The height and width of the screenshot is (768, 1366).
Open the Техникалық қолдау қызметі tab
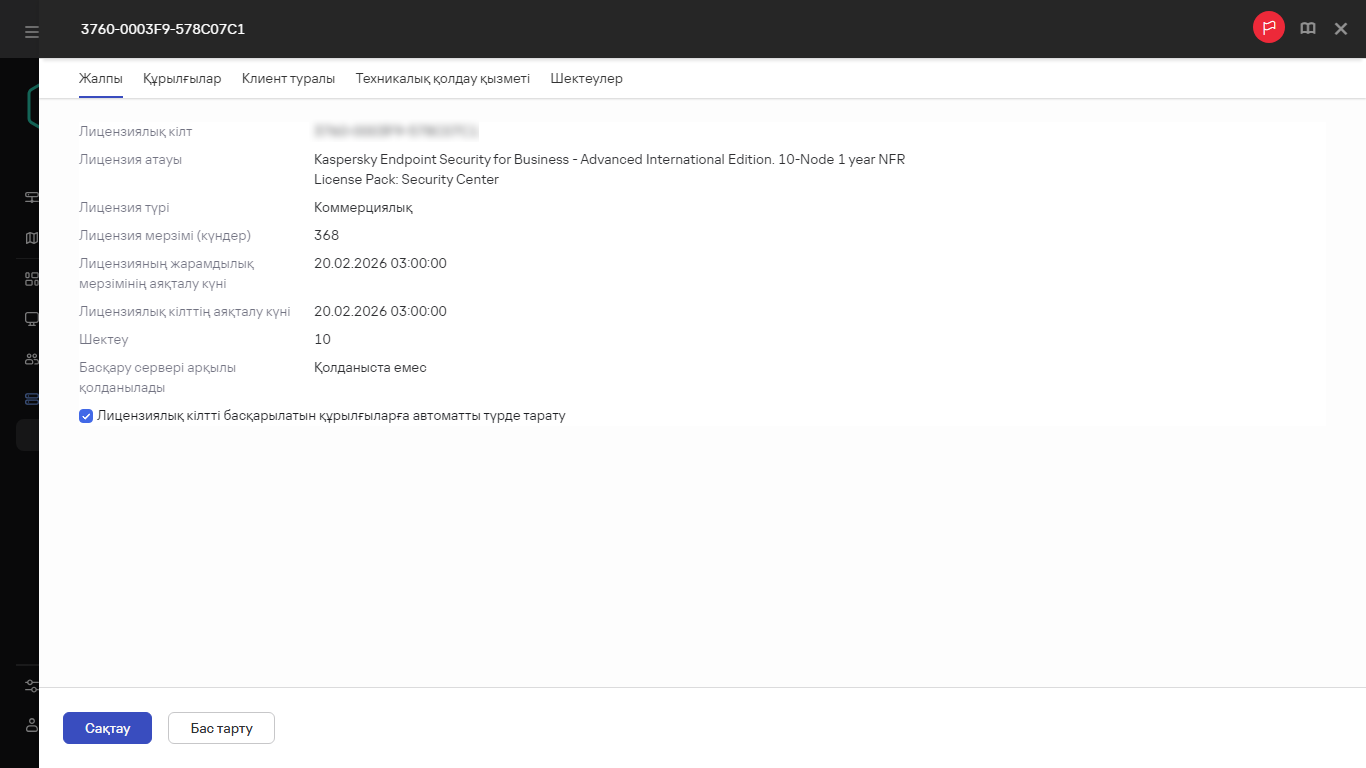coord(442,79)
